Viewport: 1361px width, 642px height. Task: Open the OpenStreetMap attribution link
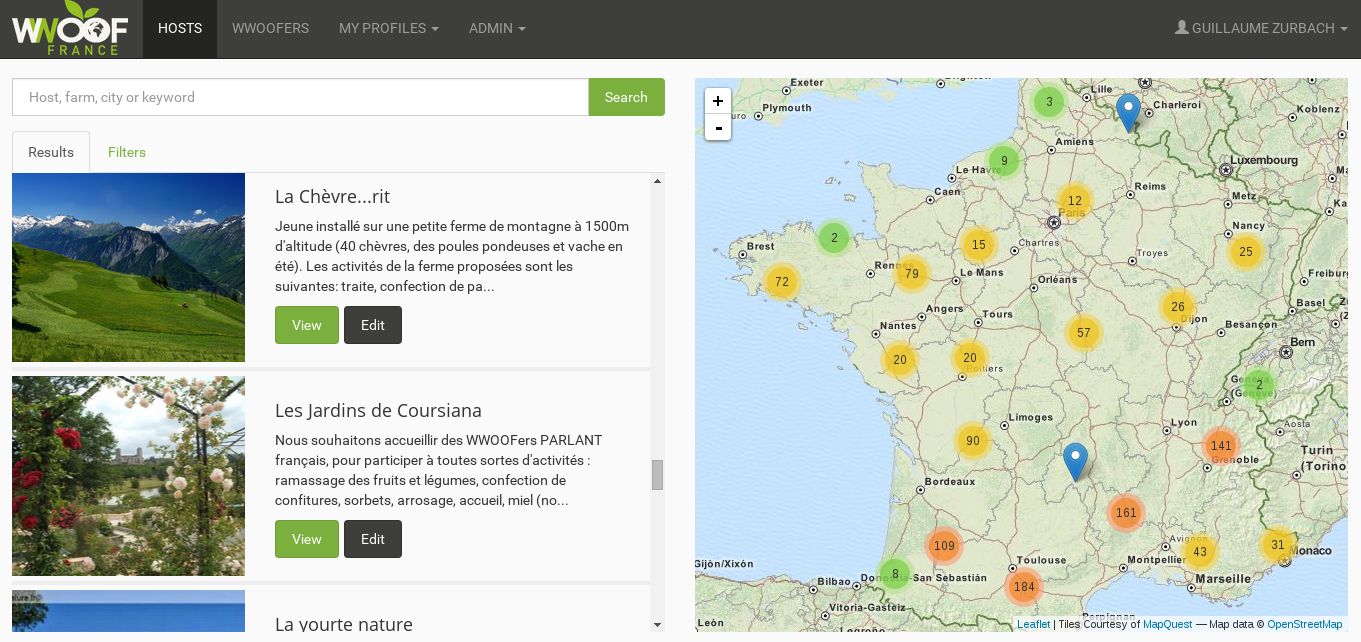[1305, 624]
